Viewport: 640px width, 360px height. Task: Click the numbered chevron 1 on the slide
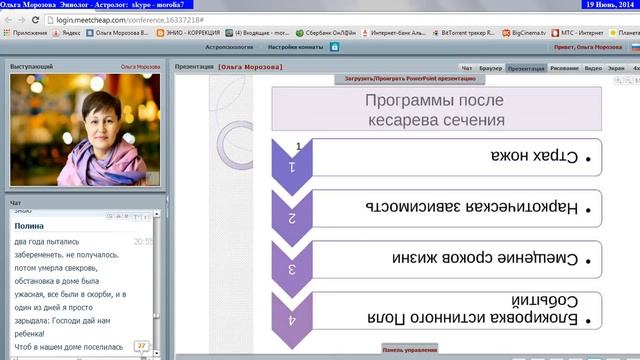tap(292, 167)
